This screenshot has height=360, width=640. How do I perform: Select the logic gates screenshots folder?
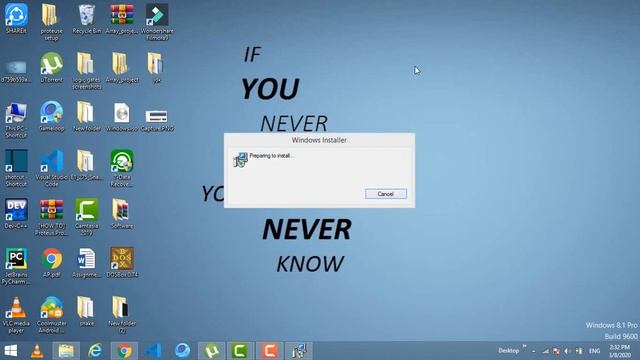pos(87,71)
